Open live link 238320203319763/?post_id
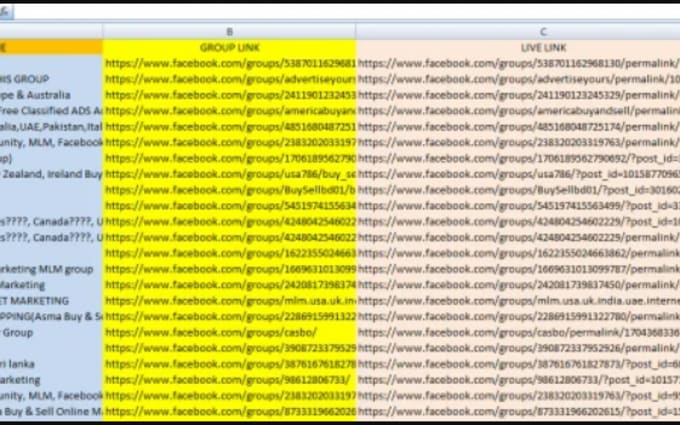The width and height of the screenshot is (680, 425). coord(518,396)
